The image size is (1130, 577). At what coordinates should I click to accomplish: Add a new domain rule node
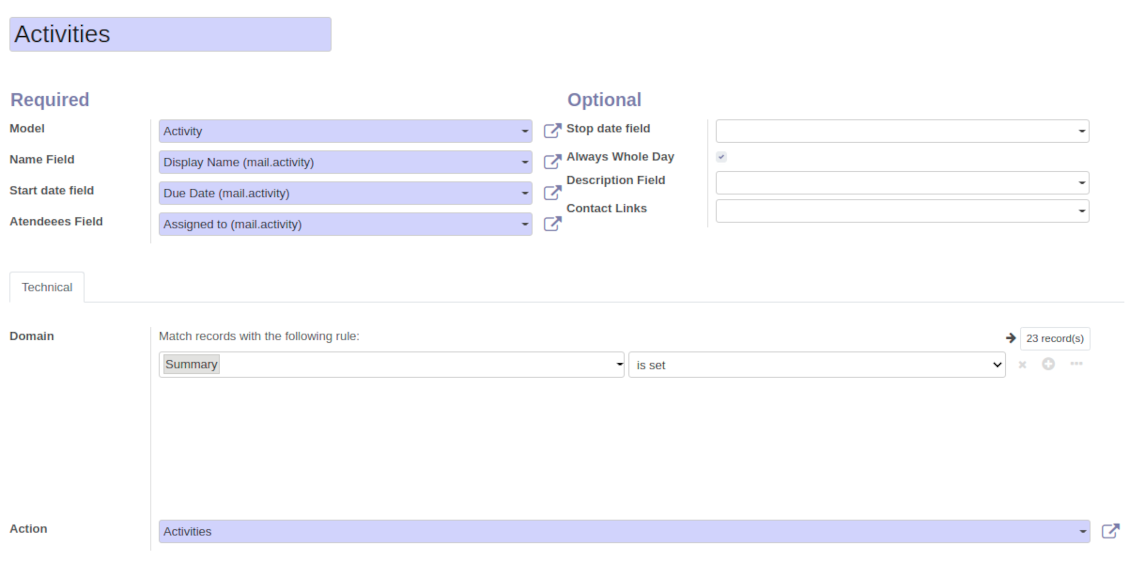(1048, 364)
